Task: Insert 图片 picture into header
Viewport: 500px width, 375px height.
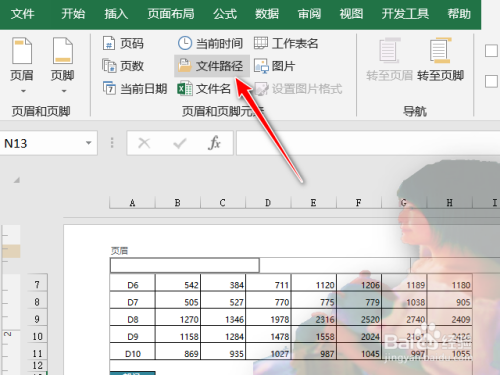Action: coord(274,66)
